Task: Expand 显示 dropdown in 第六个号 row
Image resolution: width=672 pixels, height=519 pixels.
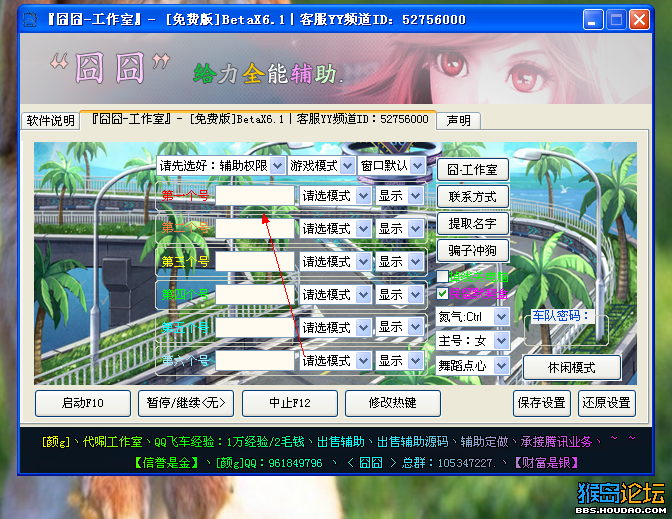Action: coord(399,360)
